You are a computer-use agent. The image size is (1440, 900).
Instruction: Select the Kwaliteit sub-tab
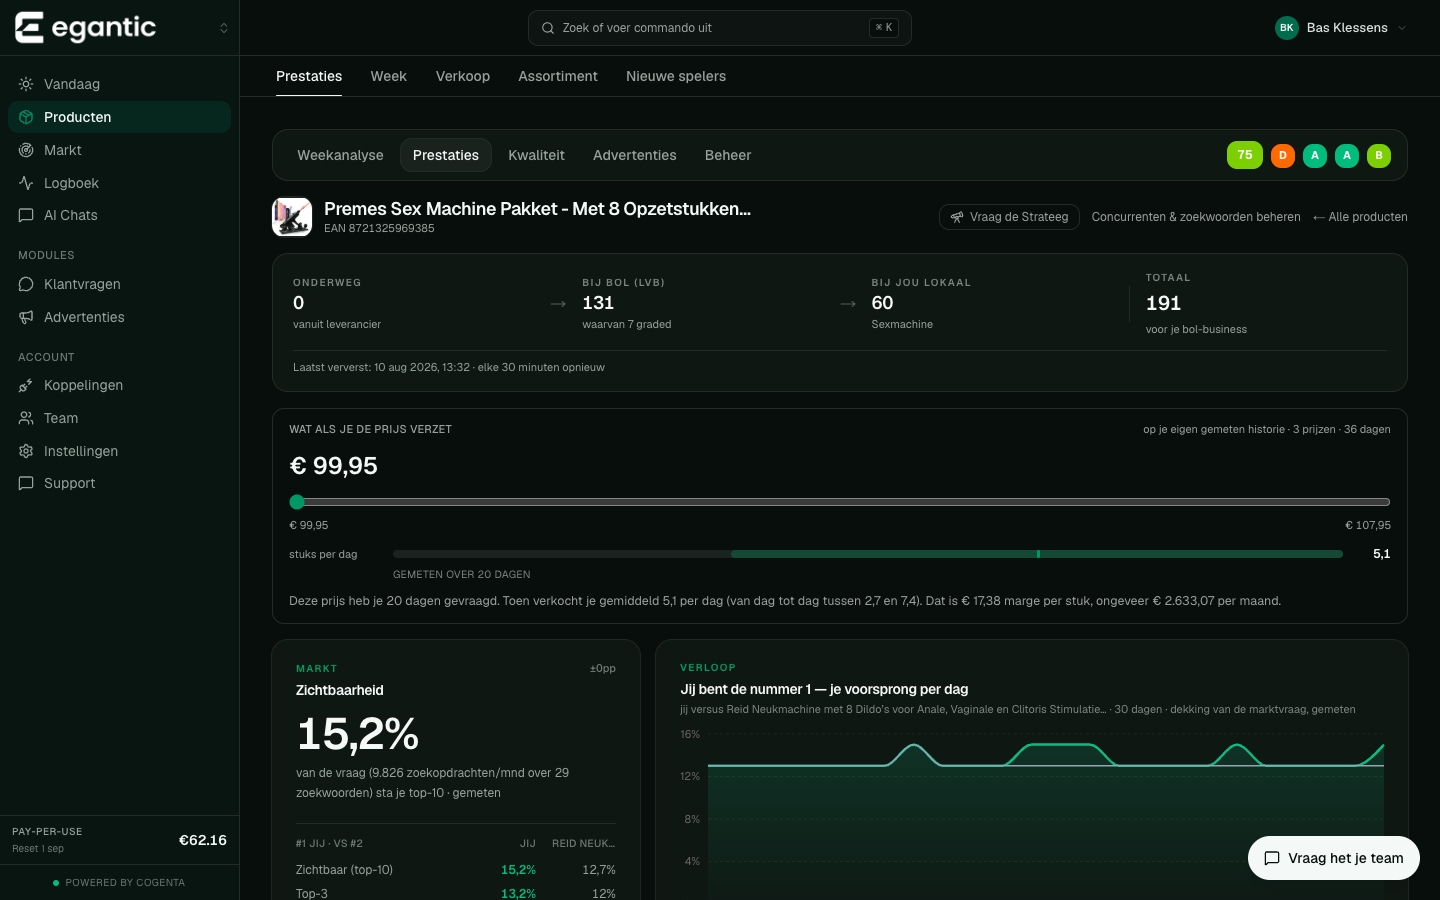click(536, 155)
